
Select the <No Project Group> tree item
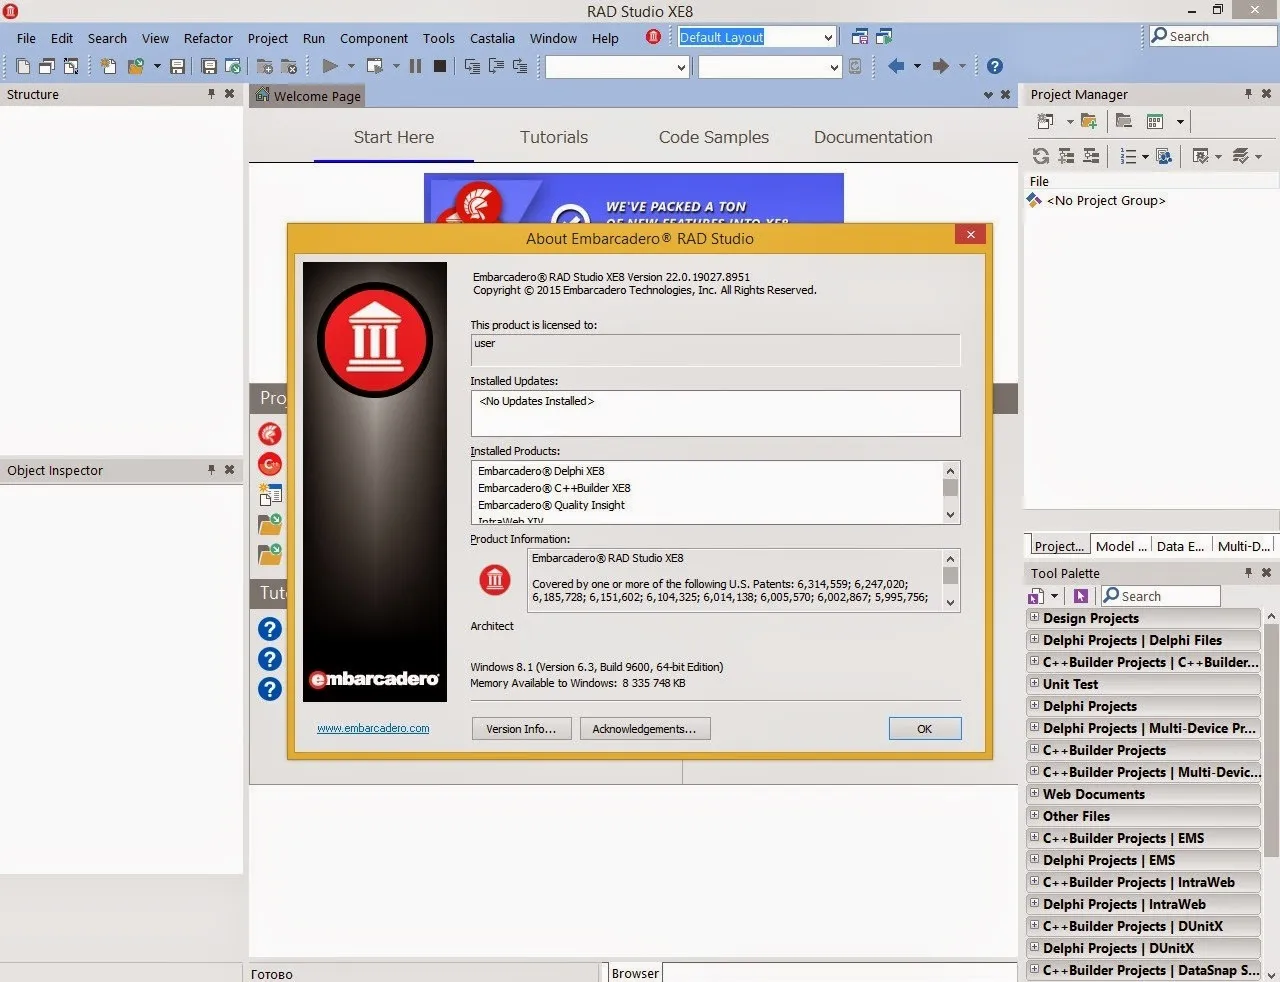tap(1106, 200)
